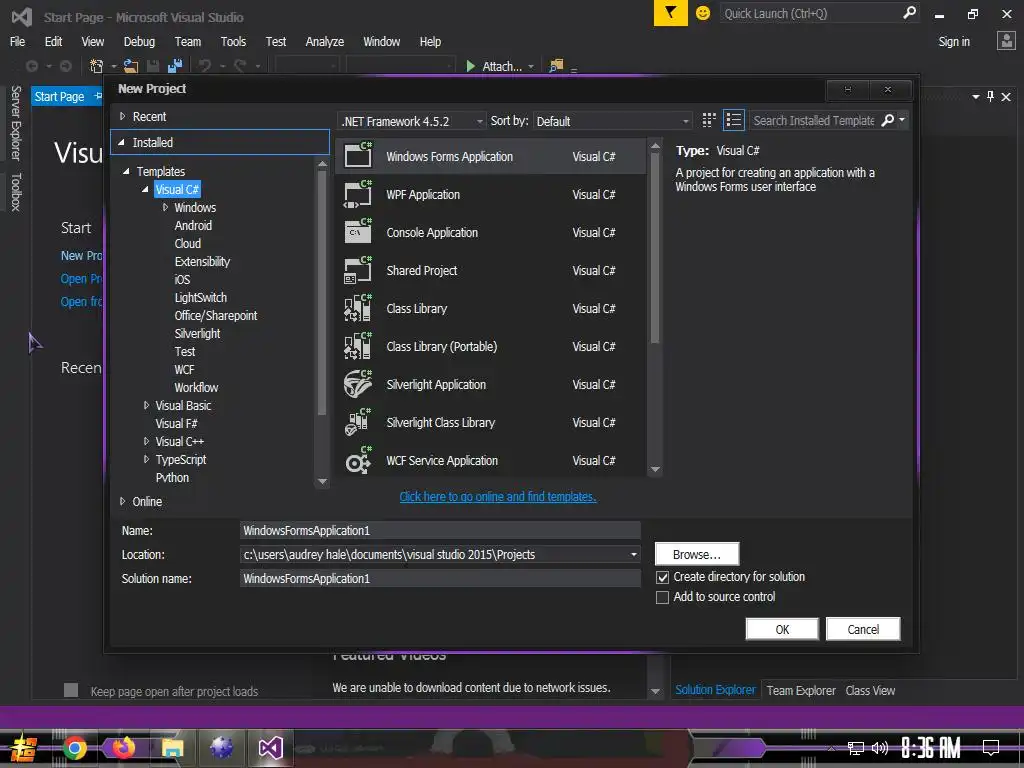Image resolution: width=1024 pixels, height=768 pixels.
Task: Focus the Search Installed Templates box
Action: pos(814,120)
